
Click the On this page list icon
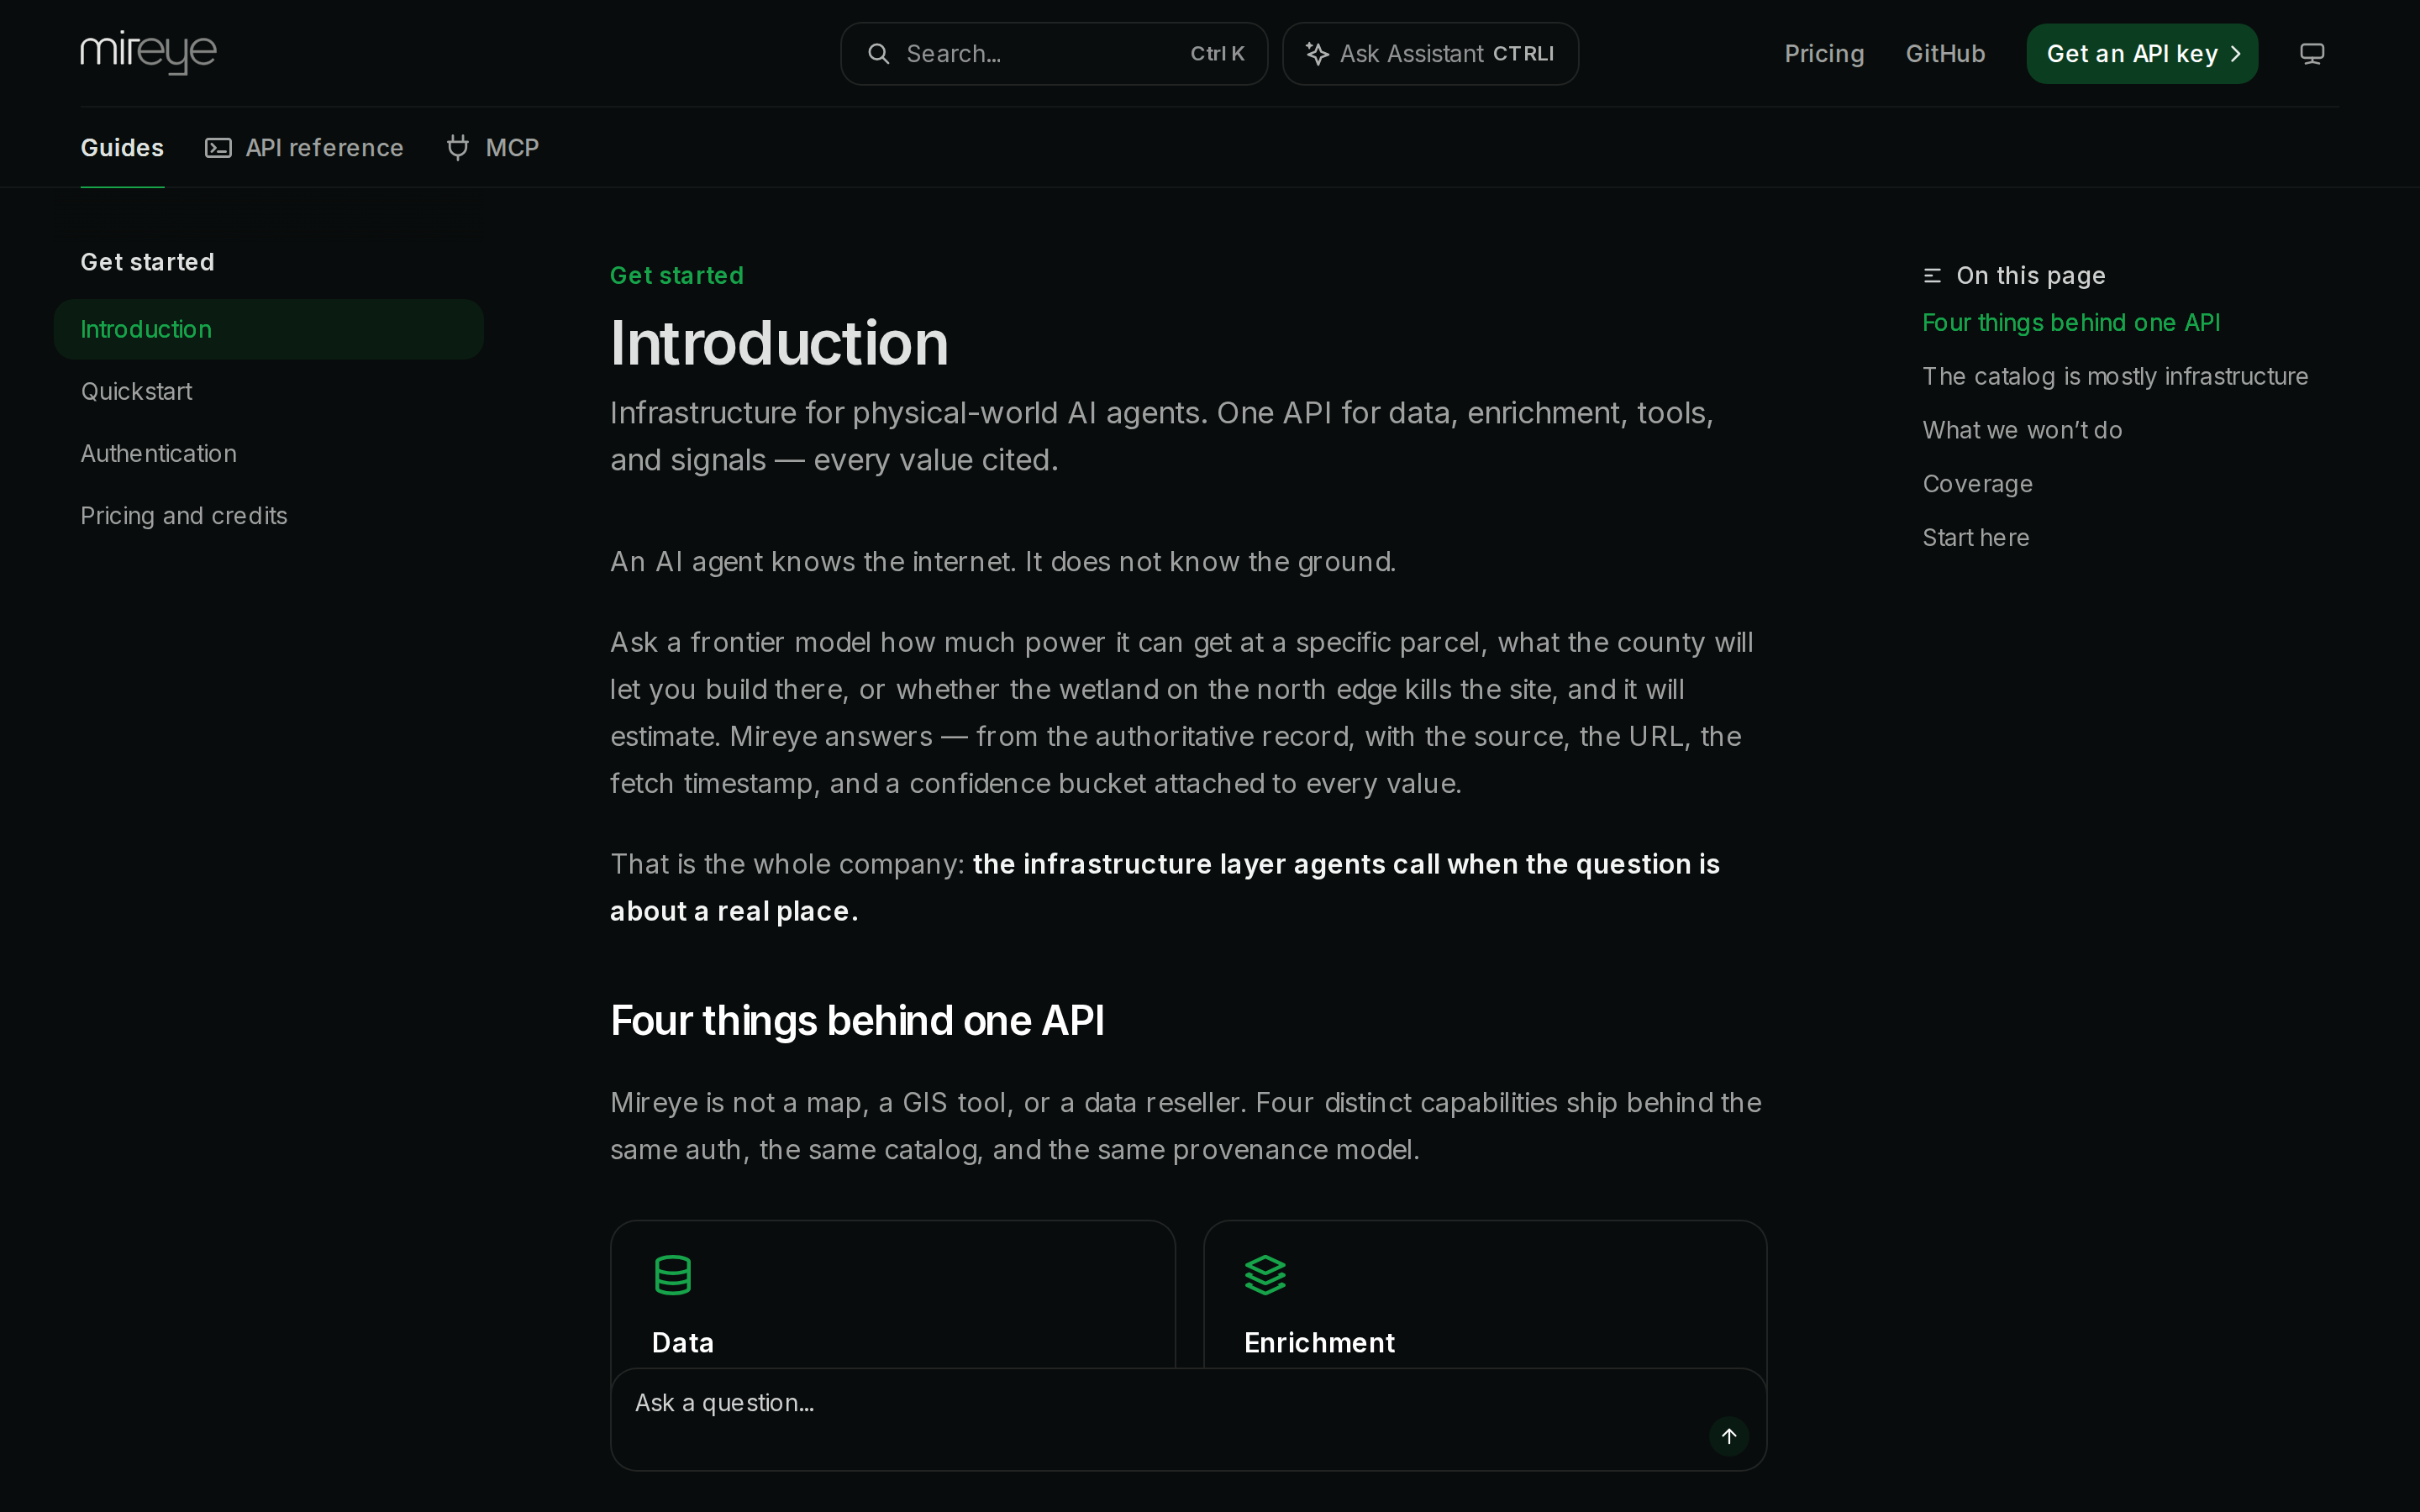pyautogui.click(x=1932, y=276)
